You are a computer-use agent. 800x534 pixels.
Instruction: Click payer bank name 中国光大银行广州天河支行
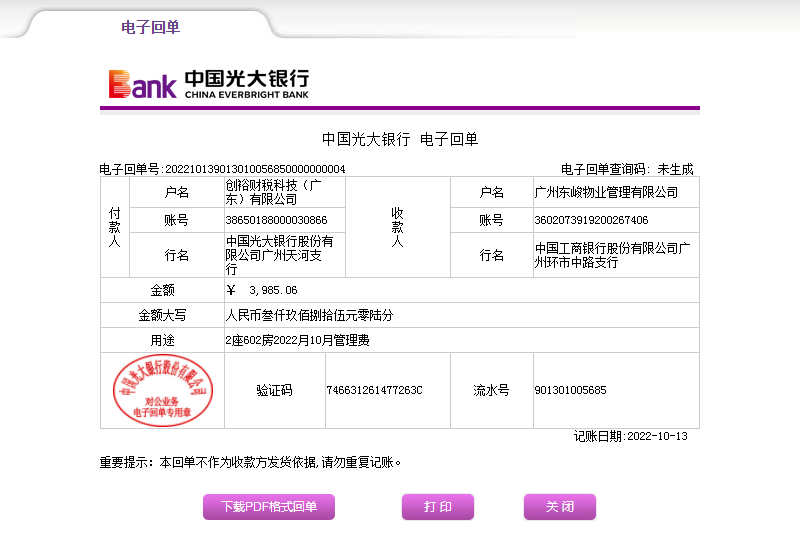point(280,255)
